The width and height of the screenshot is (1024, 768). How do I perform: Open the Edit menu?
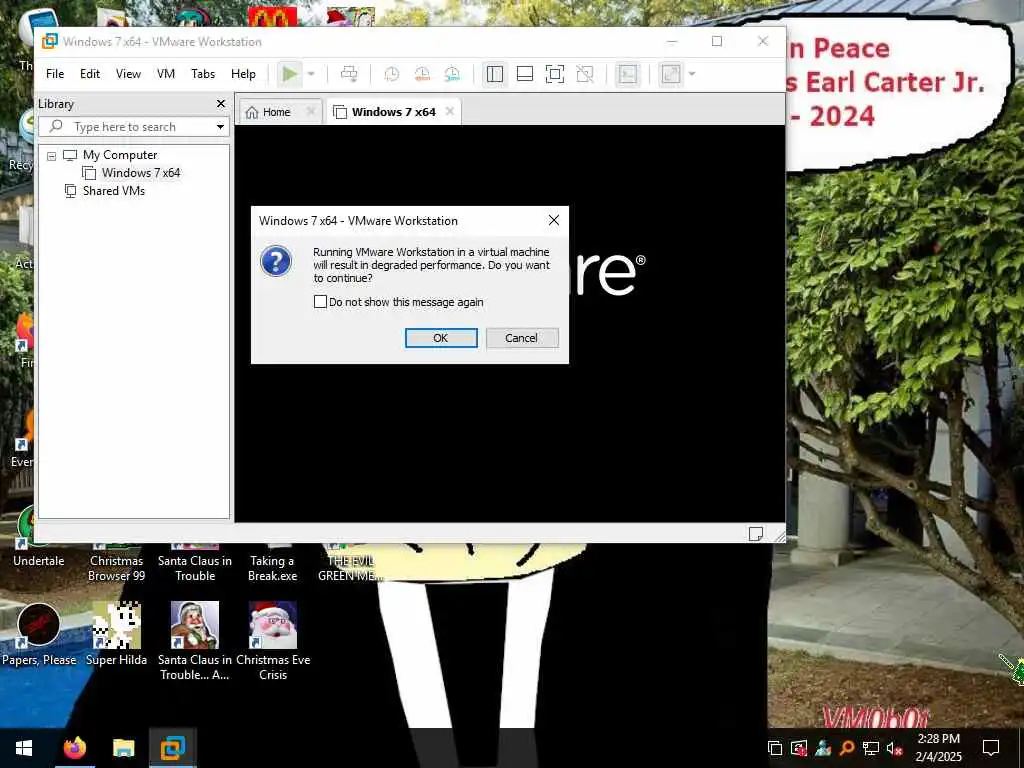point(90,74)
